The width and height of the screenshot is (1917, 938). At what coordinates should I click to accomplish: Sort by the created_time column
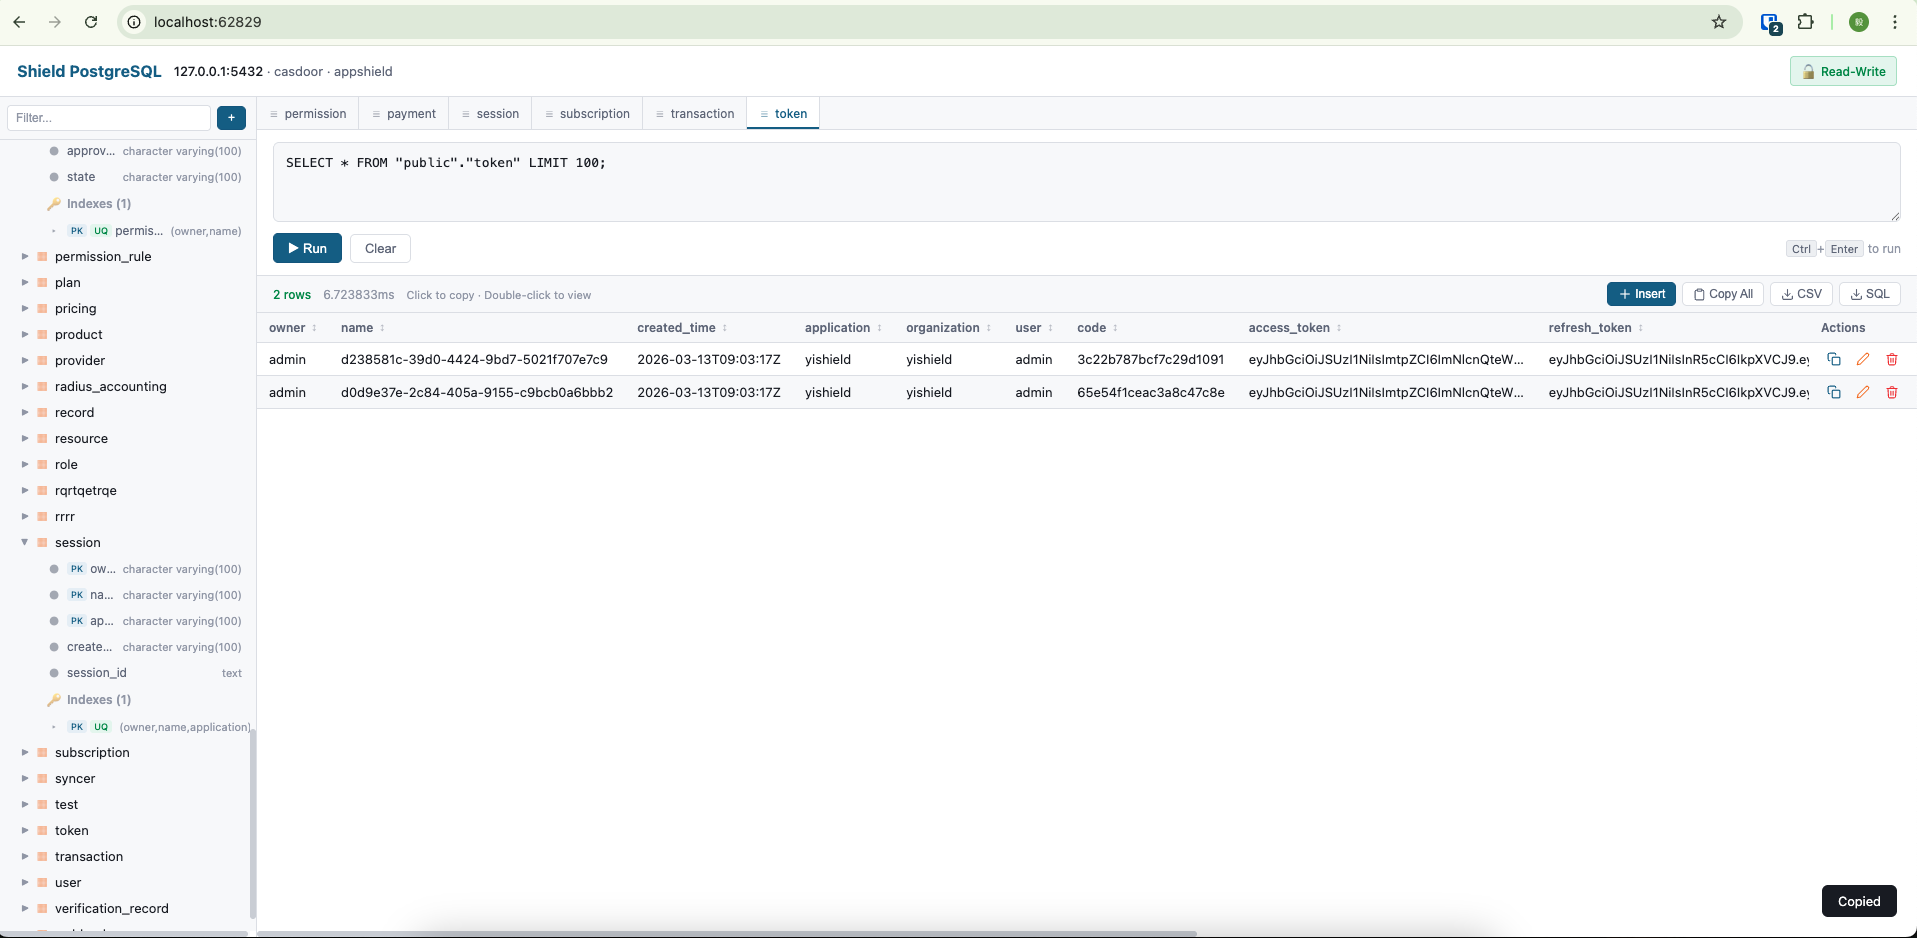[682, 328]
